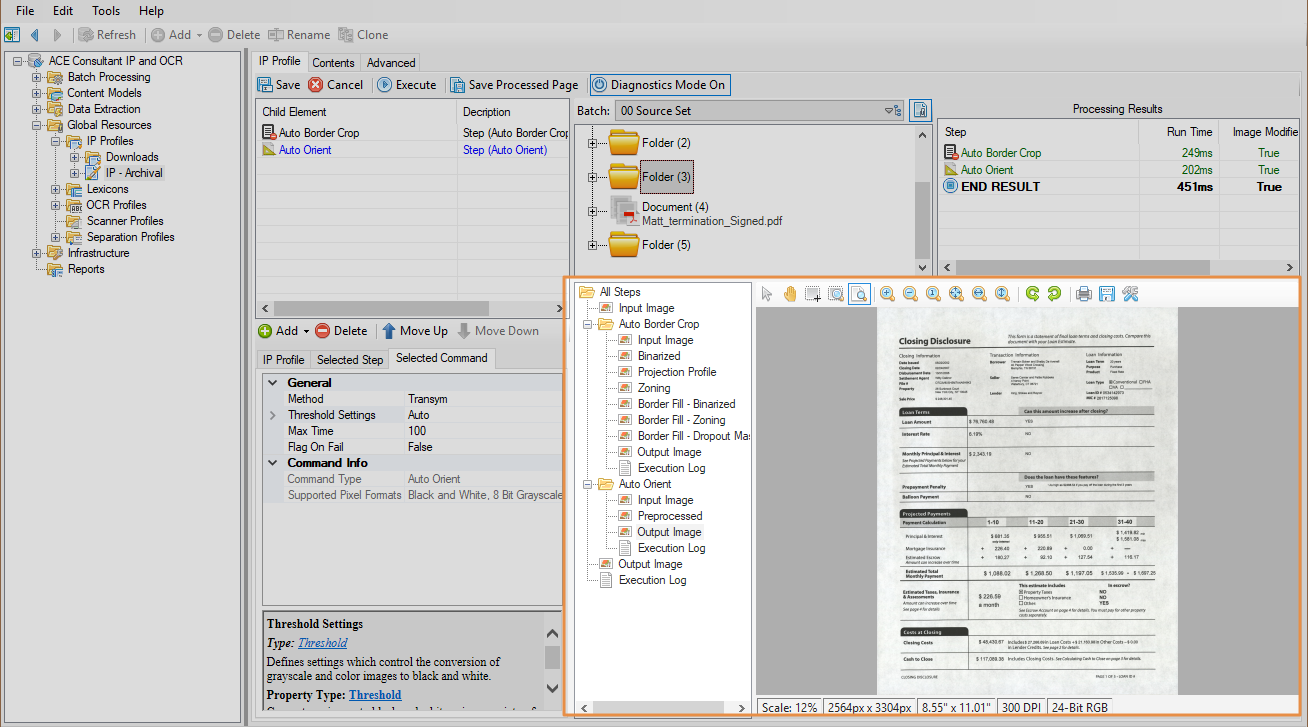
Task: Click the zoom out magnifier icon
Action: point(910,294)
